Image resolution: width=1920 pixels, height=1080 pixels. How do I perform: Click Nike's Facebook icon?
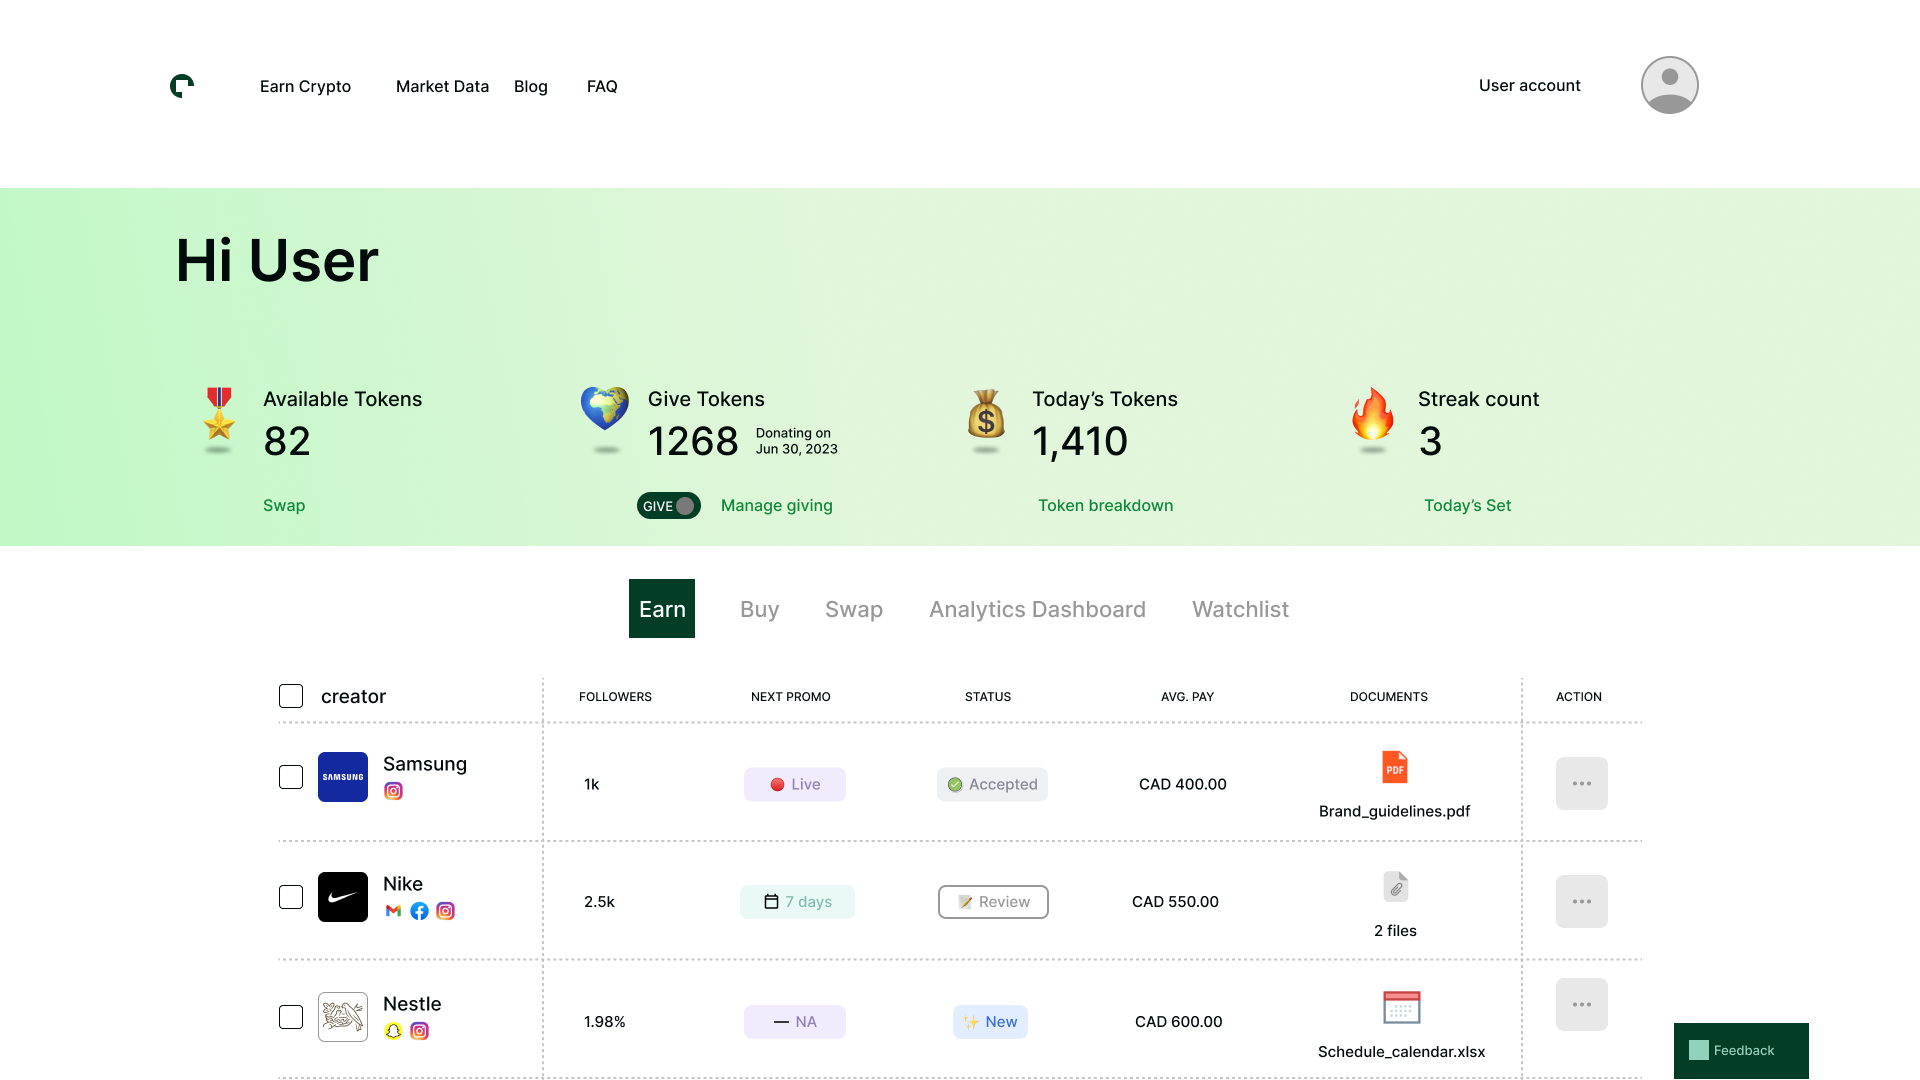[x=420, y=911]
